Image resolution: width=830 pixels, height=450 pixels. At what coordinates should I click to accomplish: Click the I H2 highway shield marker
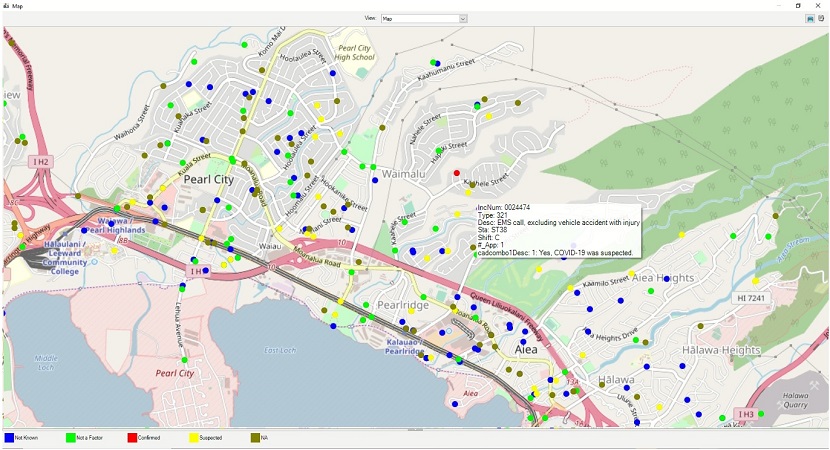coord(41,162)
